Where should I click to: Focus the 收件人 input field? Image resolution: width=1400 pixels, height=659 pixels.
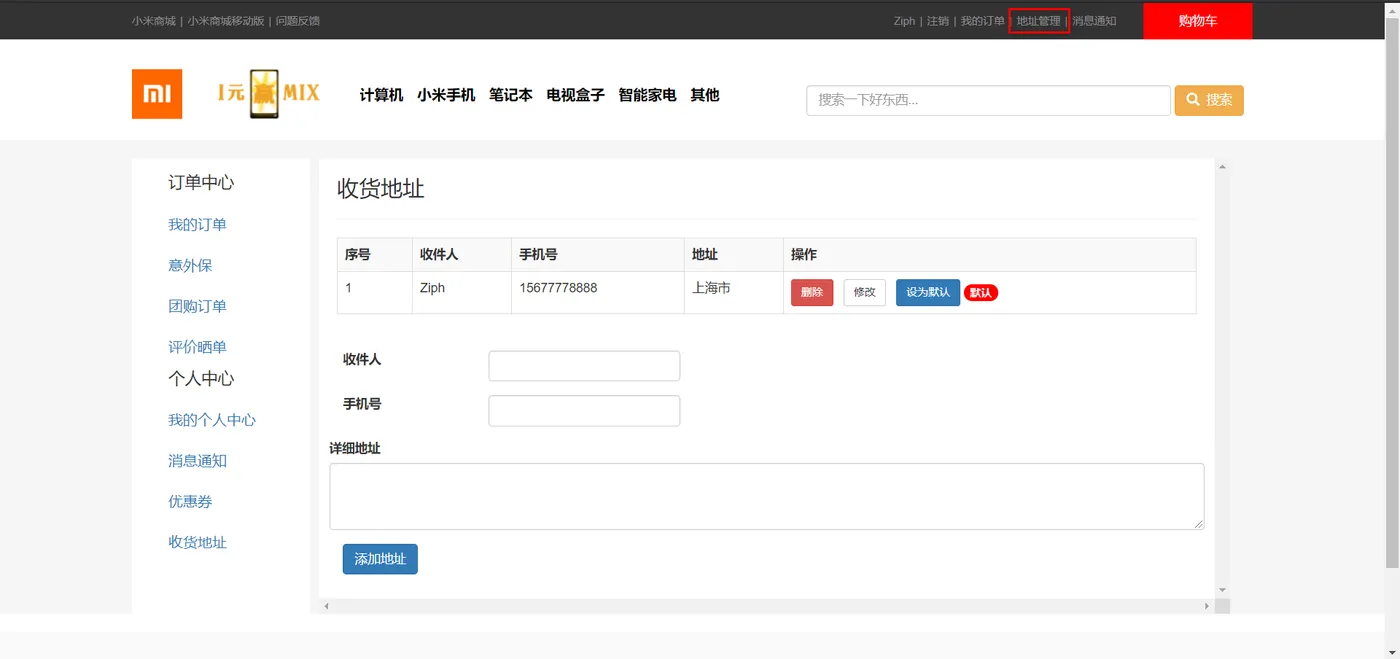584,366
